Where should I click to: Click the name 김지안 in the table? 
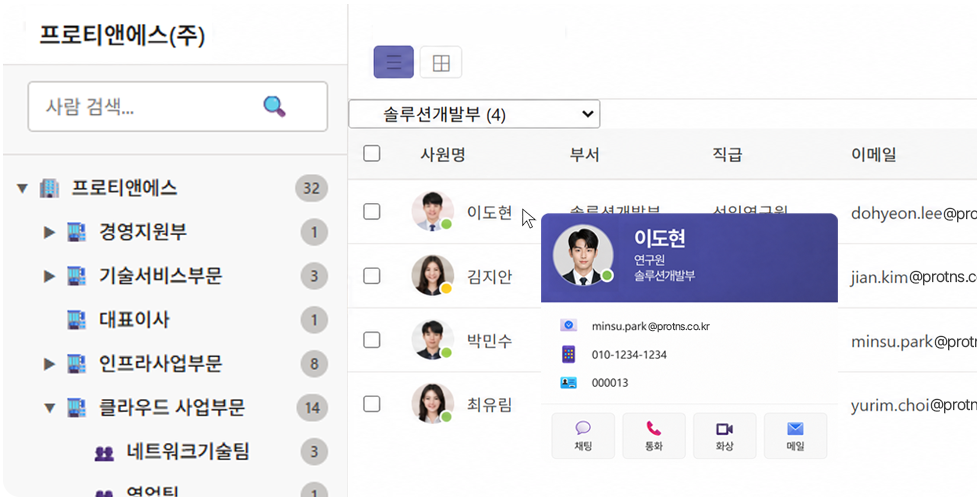pyautogui.click(x=489, y=276)
